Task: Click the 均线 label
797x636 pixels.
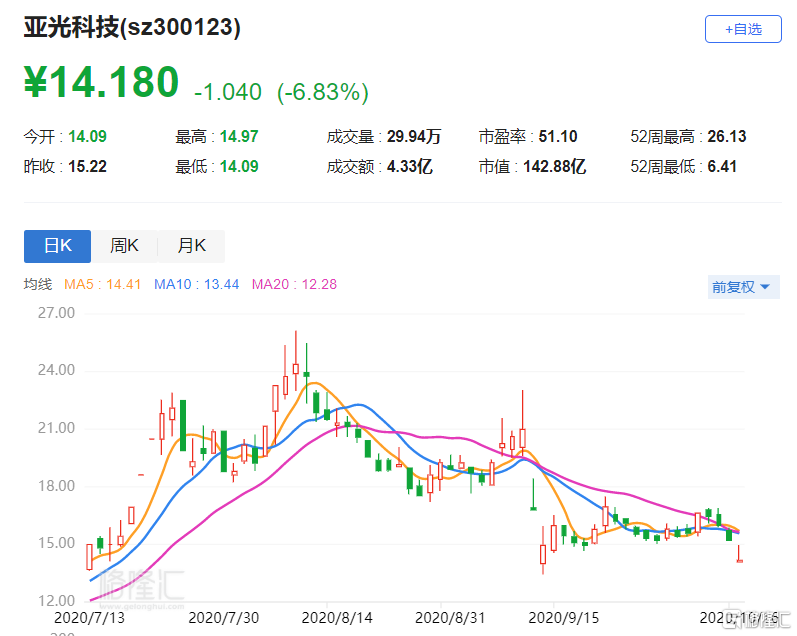Action: click(x=38, y=284)
